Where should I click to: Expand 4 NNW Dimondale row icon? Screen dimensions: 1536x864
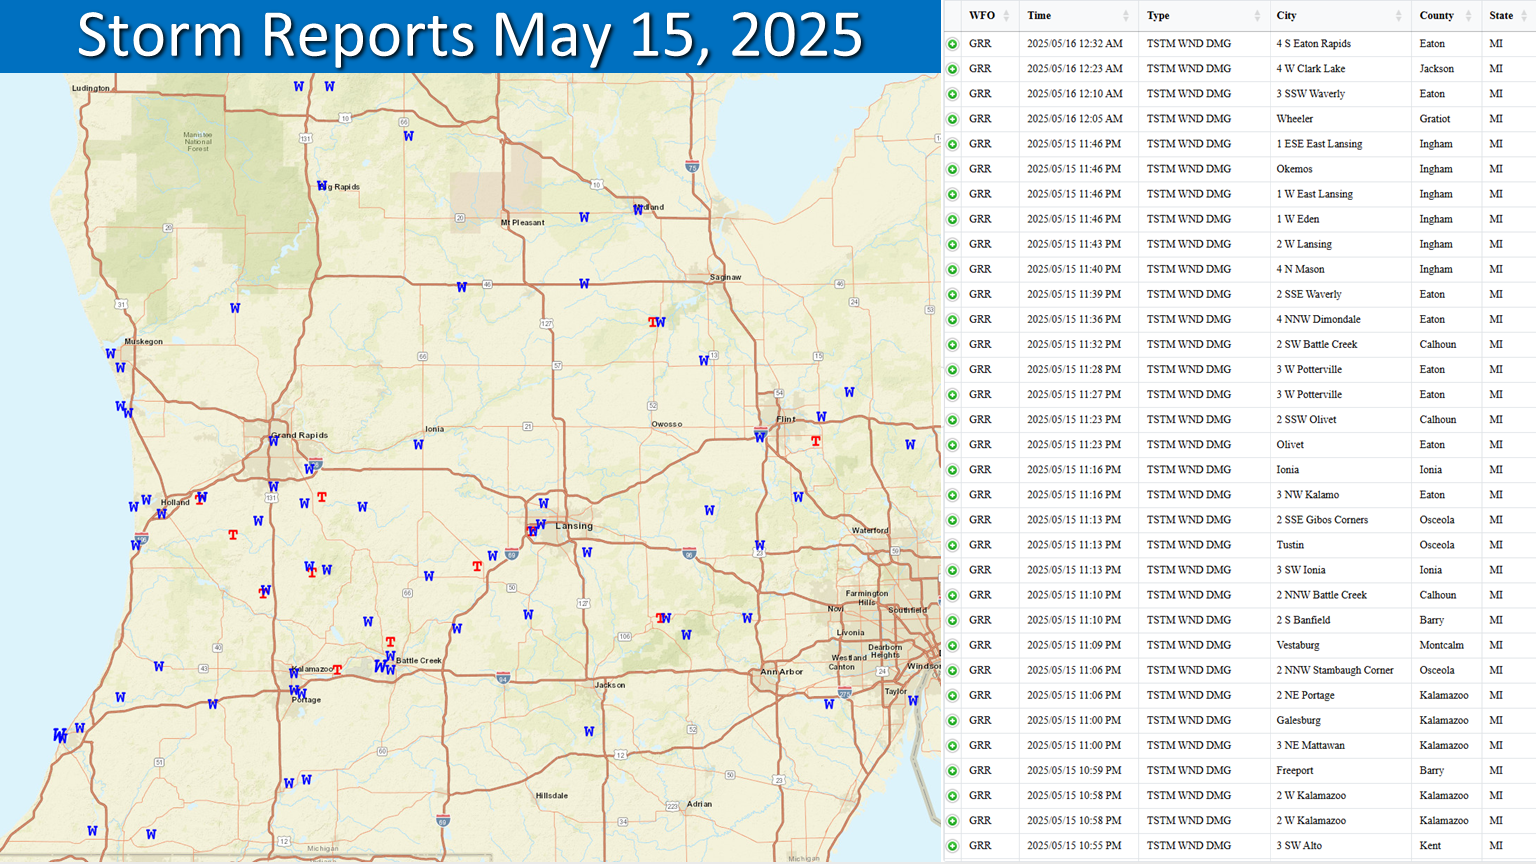coord(952,319)
